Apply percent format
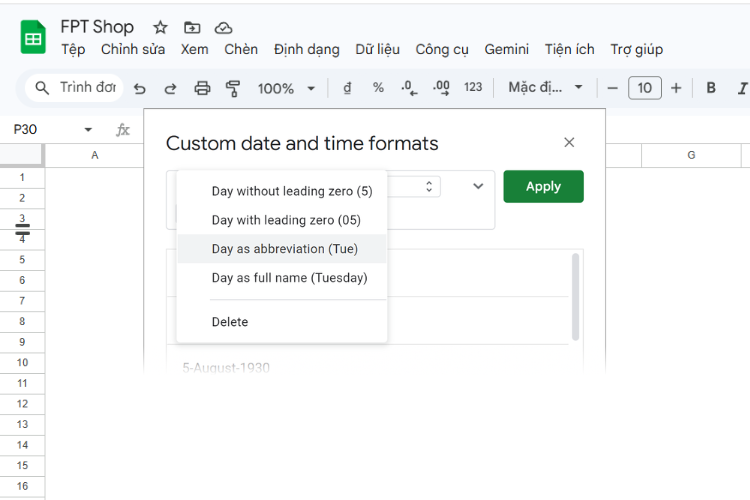Viewport: 750px width, 500px height. tap(378, 88)
